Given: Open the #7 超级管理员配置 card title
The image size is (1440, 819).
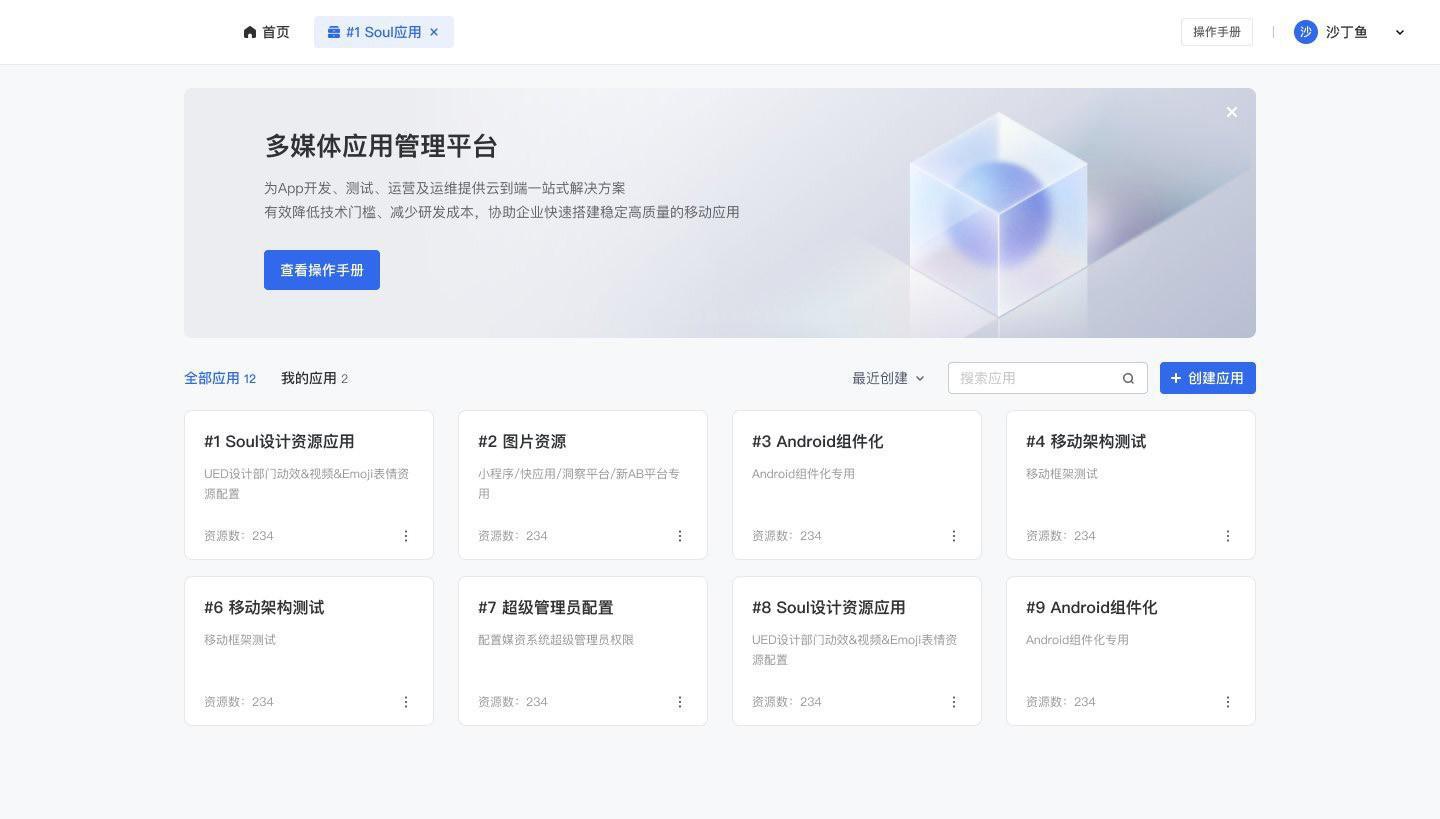Looking at the screenshot, I should point(545,607).
